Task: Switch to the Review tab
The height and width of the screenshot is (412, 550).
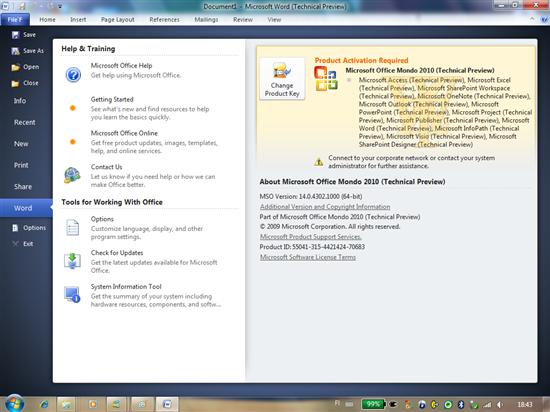Action: coord(243,20)
